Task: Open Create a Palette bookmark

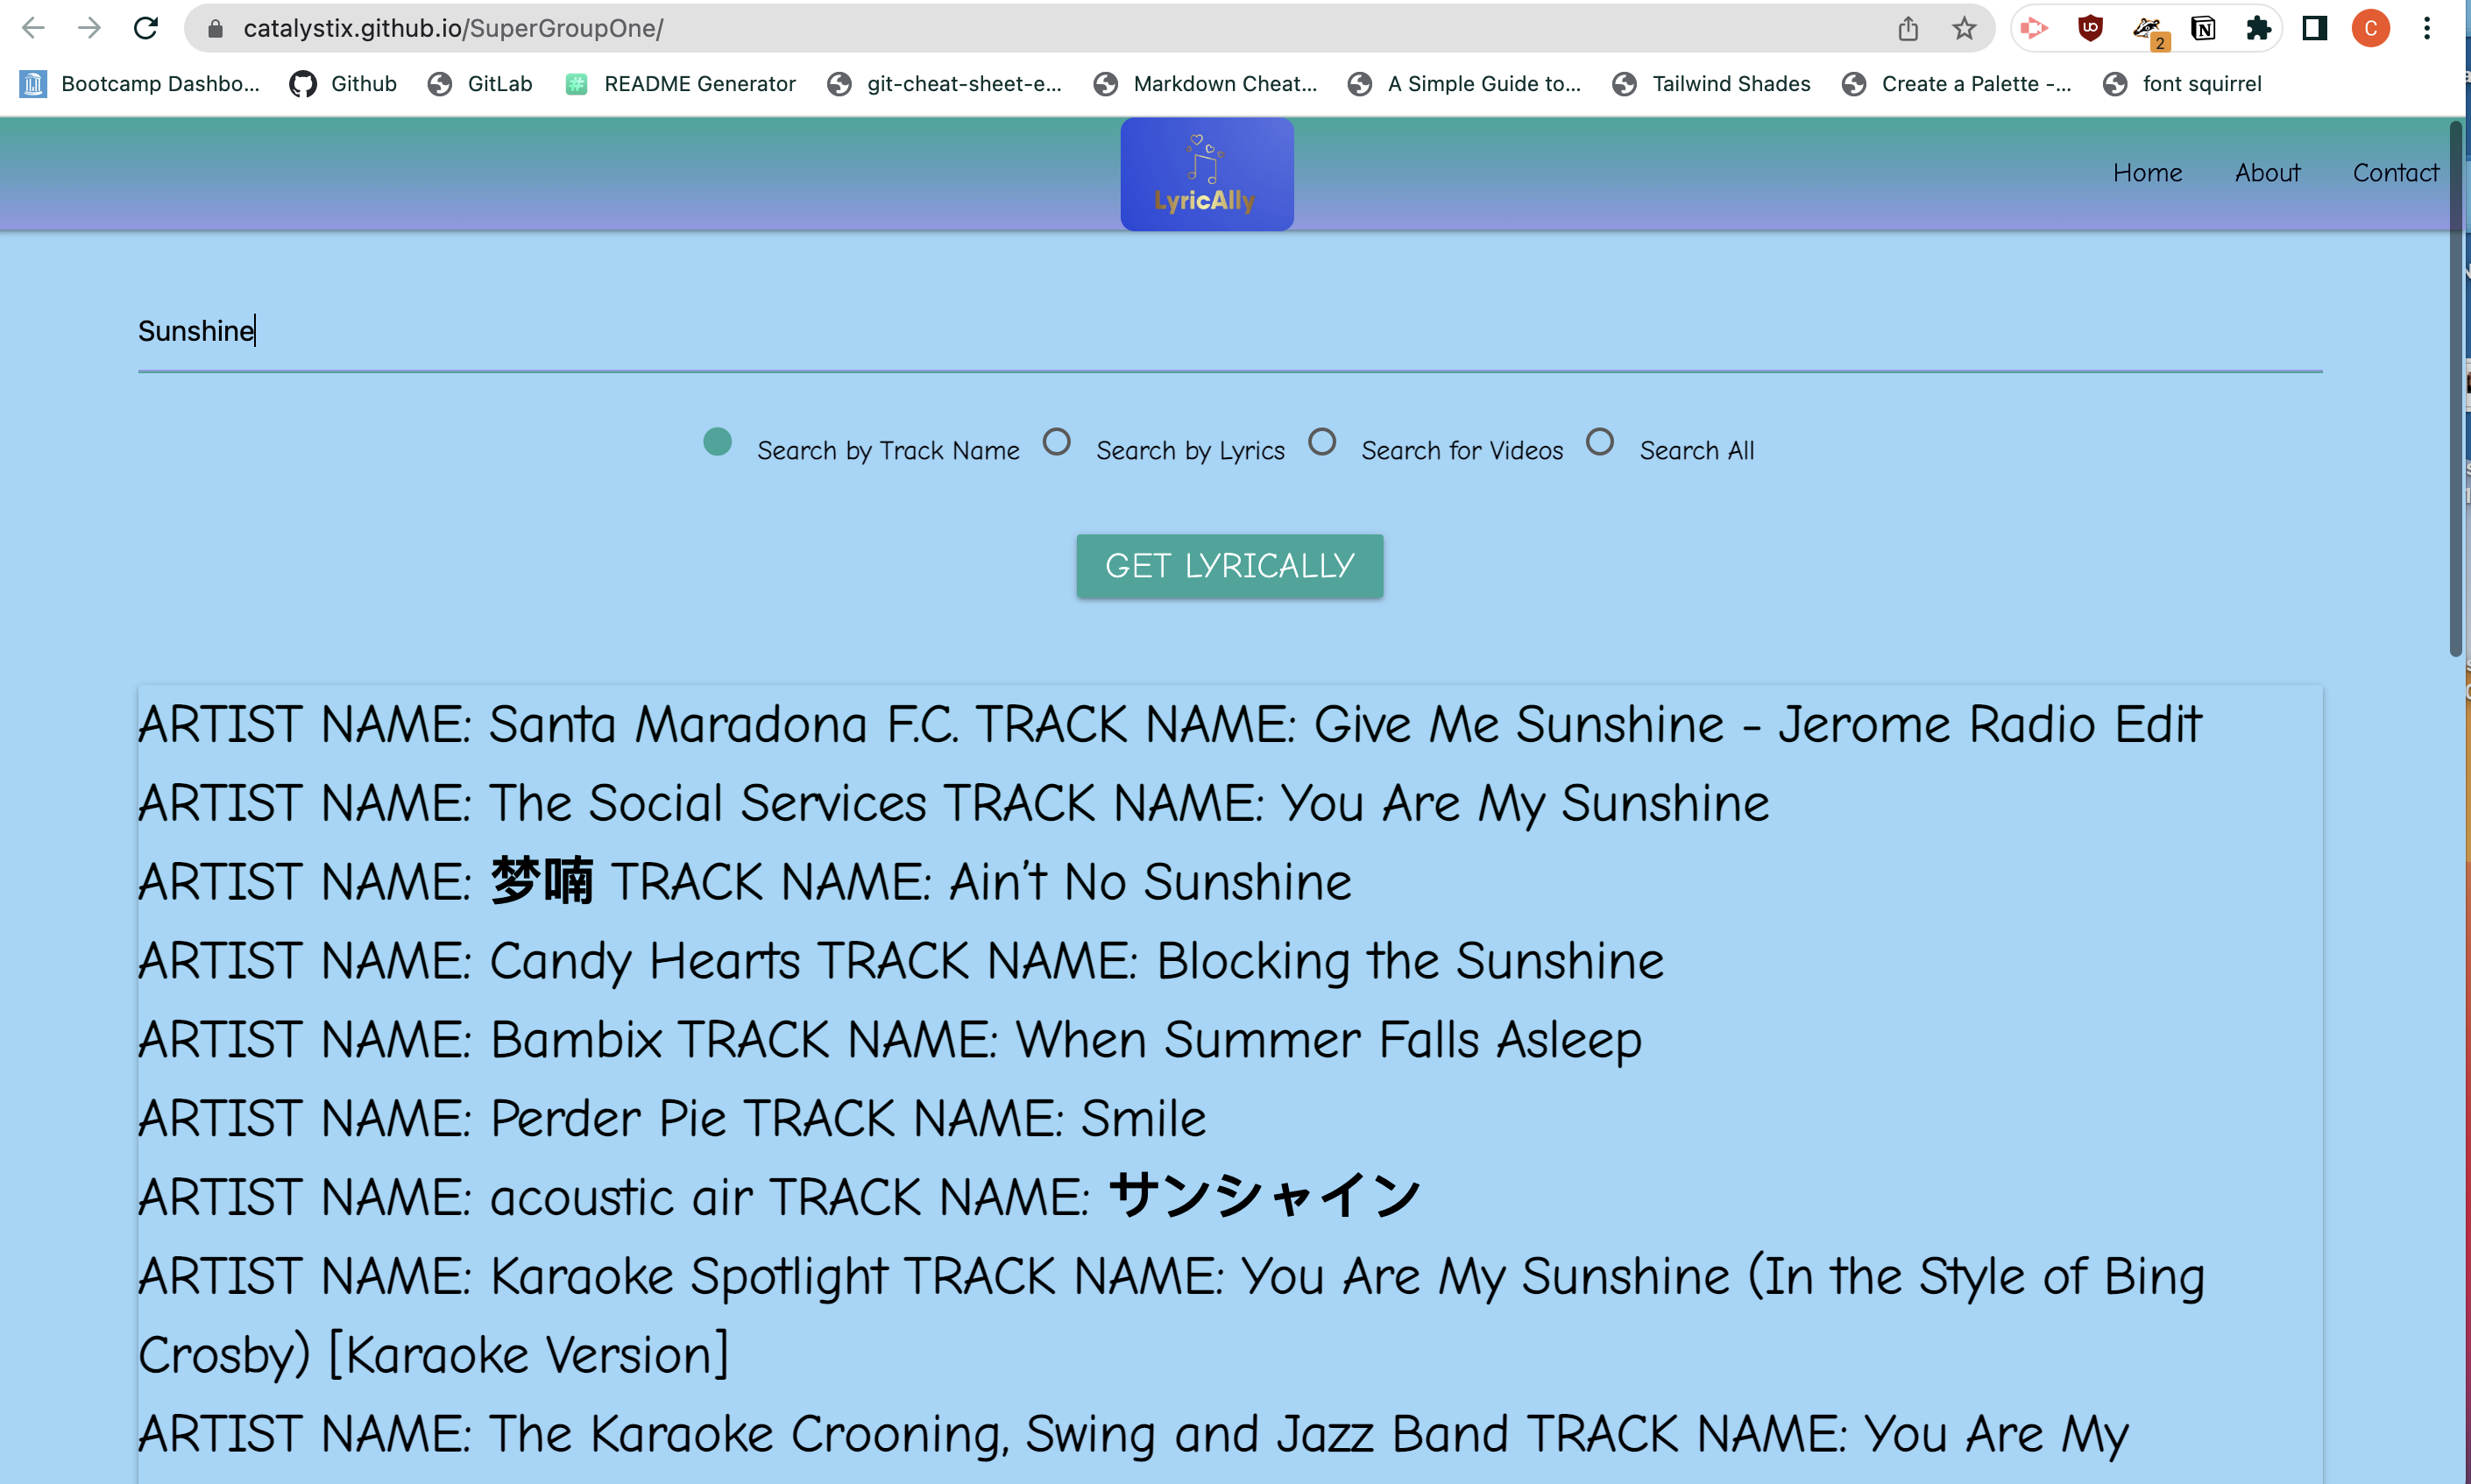Action: [x=1956, y=84]
